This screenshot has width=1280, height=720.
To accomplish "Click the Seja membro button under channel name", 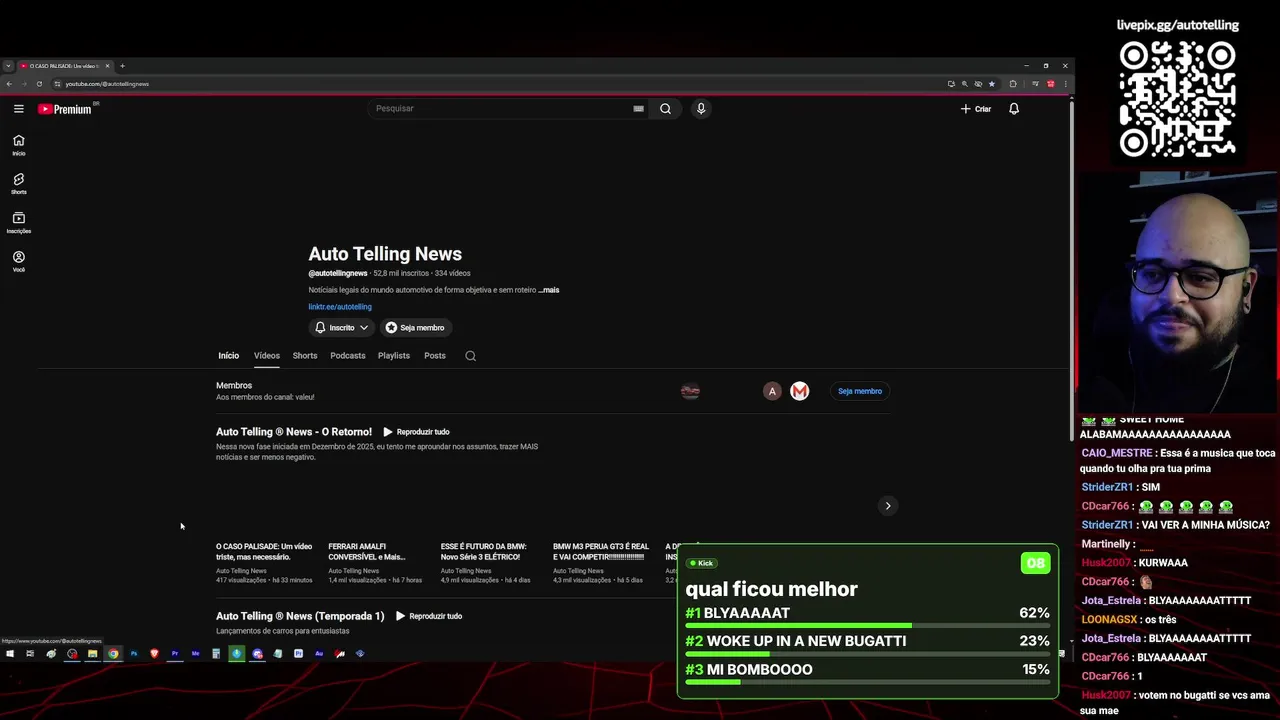I will (415, 328).
